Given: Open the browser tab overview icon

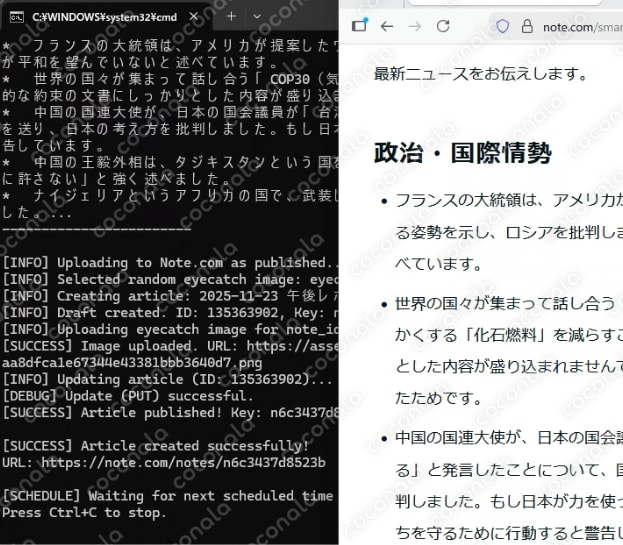Looking at the screenshot, I should point(360,25).
